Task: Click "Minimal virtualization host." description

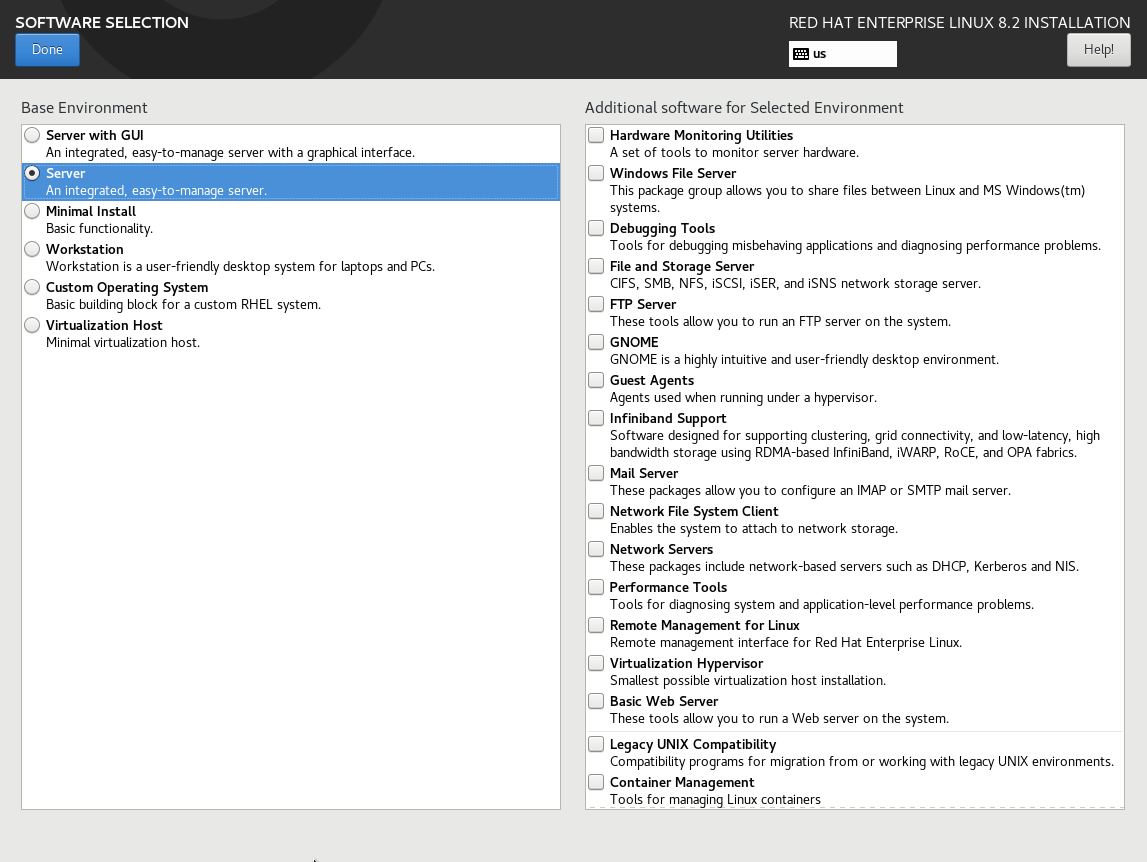Action: [x=123, y=343]
